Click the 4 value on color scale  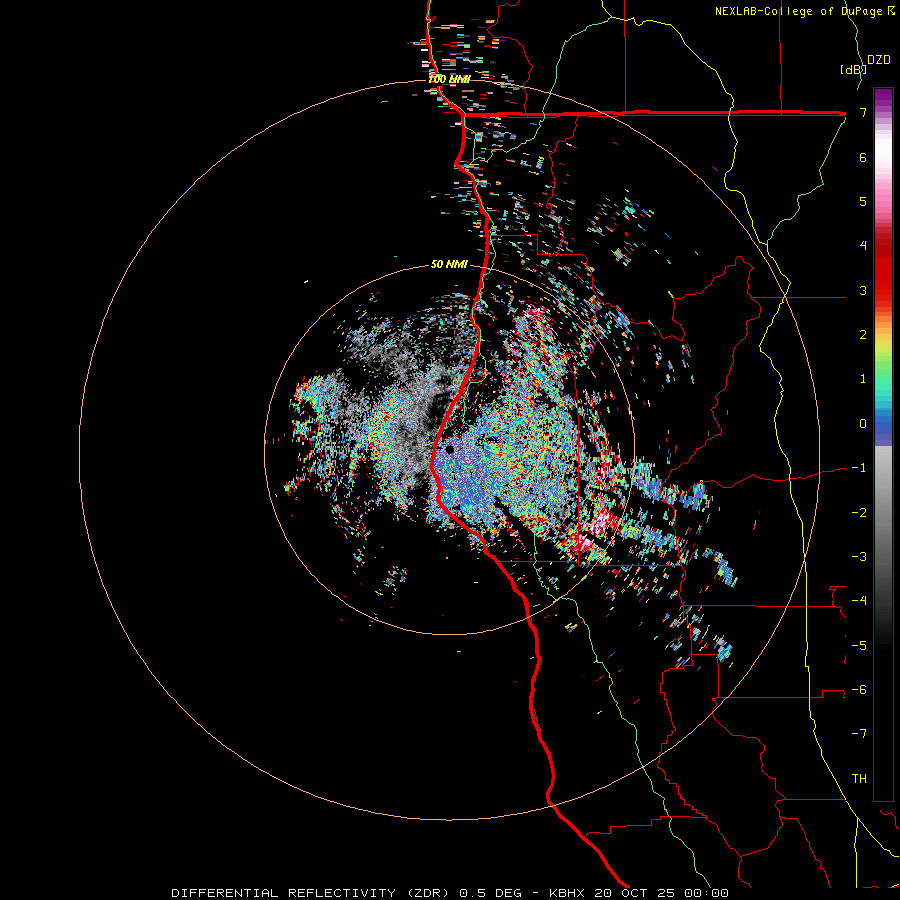point(863,246)
